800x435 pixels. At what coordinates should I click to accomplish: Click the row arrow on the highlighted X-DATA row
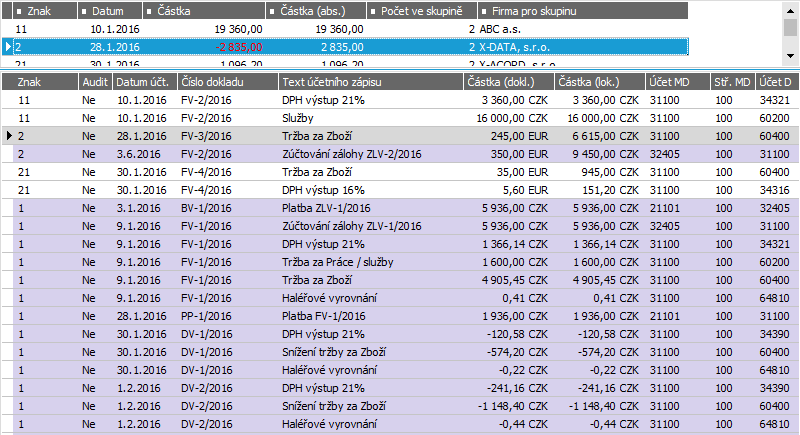(x=8, y=47)
